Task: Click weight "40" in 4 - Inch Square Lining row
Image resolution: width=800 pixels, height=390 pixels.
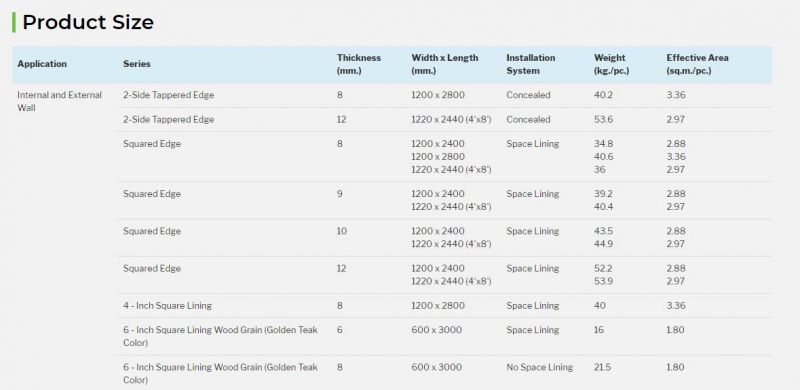Action: (599, 306)
